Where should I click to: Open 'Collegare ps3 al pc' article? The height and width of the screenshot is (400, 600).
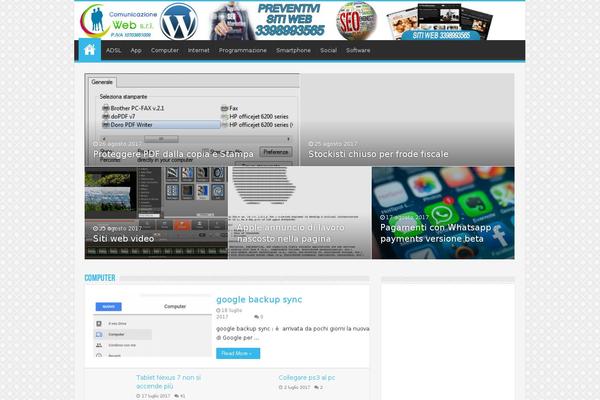coord(307,377)
